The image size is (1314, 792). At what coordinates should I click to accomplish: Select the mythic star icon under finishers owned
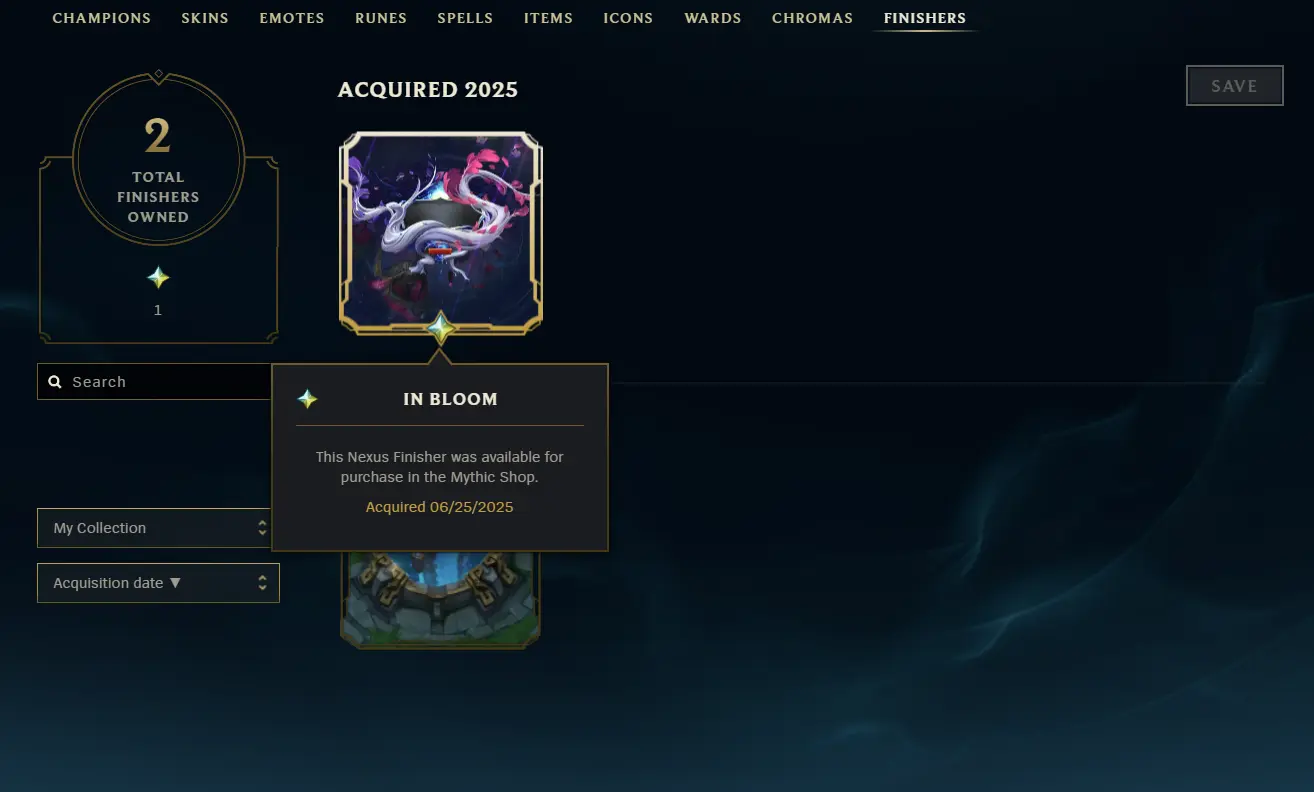[158, 278]
